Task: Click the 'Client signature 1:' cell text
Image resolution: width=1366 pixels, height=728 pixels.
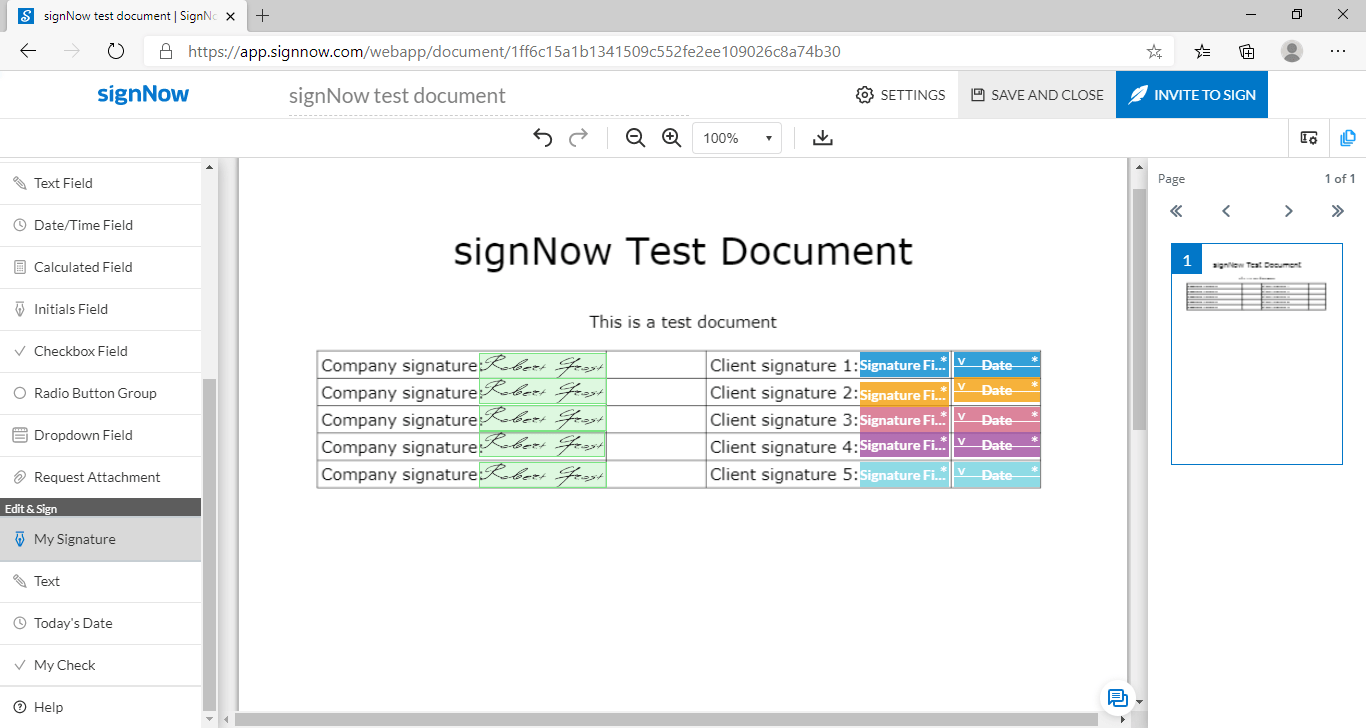Action: coord(784,366)
